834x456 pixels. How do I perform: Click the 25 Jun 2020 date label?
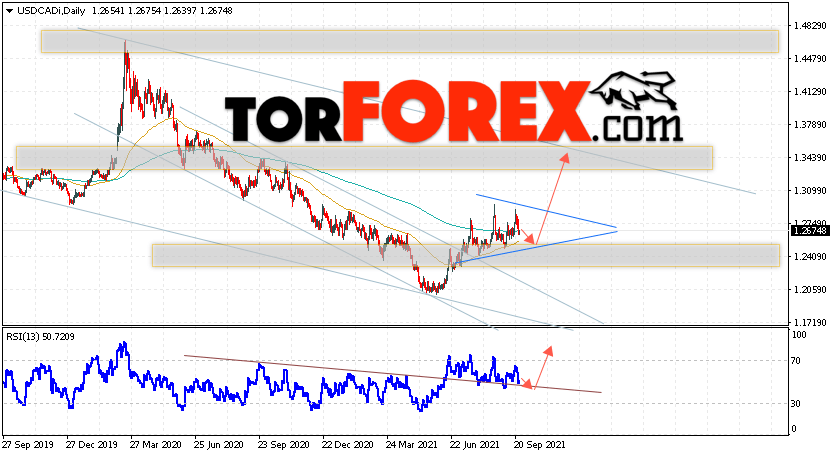(219, 444)
